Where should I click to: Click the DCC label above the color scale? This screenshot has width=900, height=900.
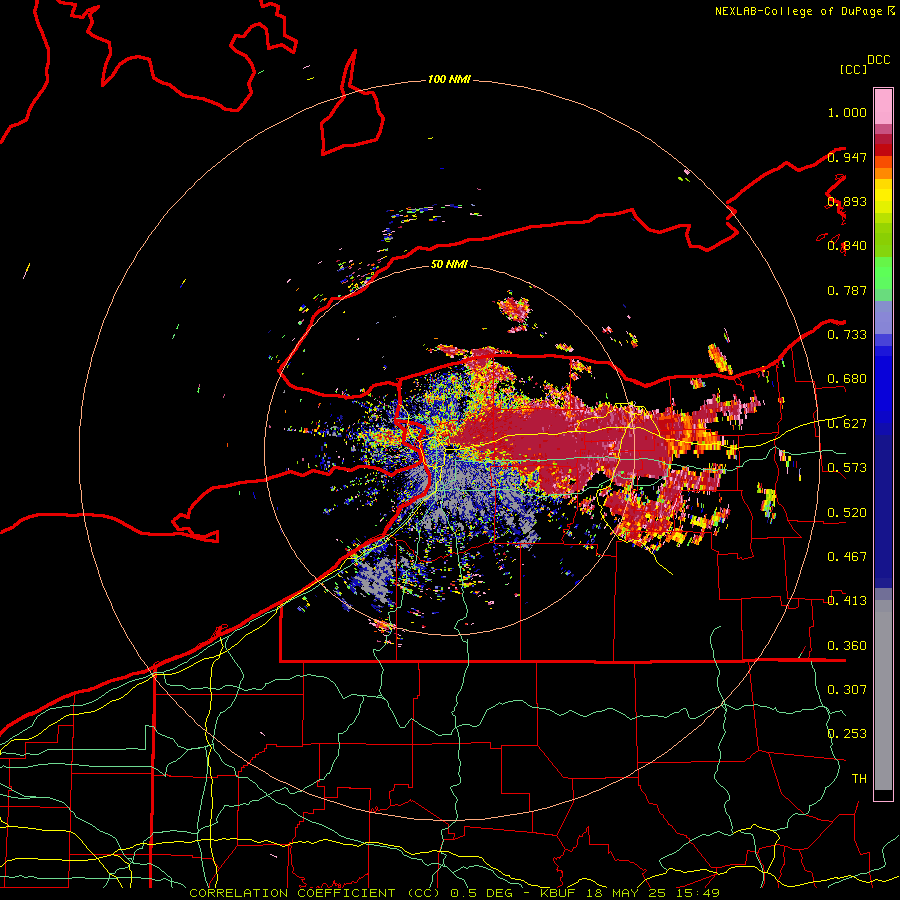tap(879, 60)
